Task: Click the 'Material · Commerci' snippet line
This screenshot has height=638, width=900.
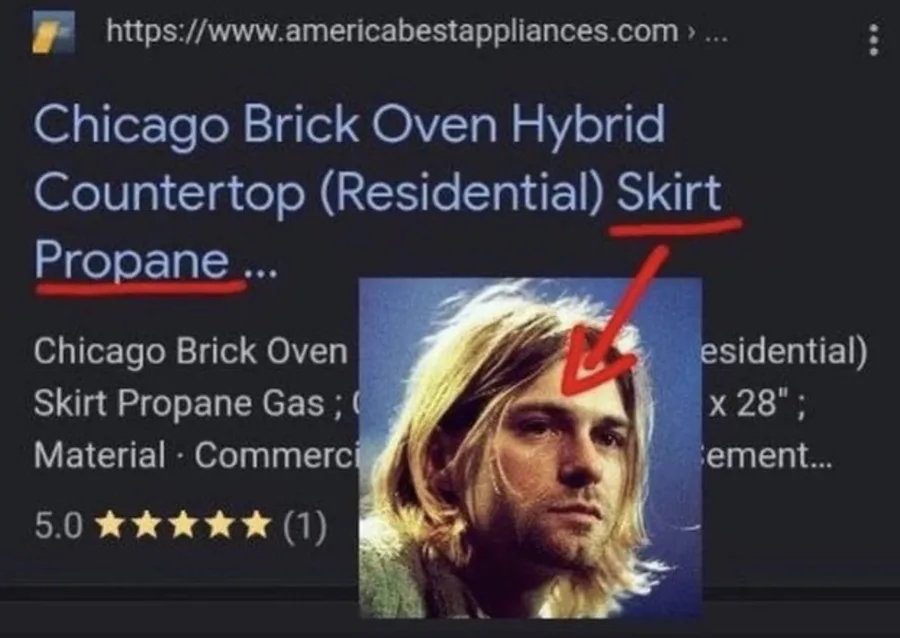Action: 195,455
